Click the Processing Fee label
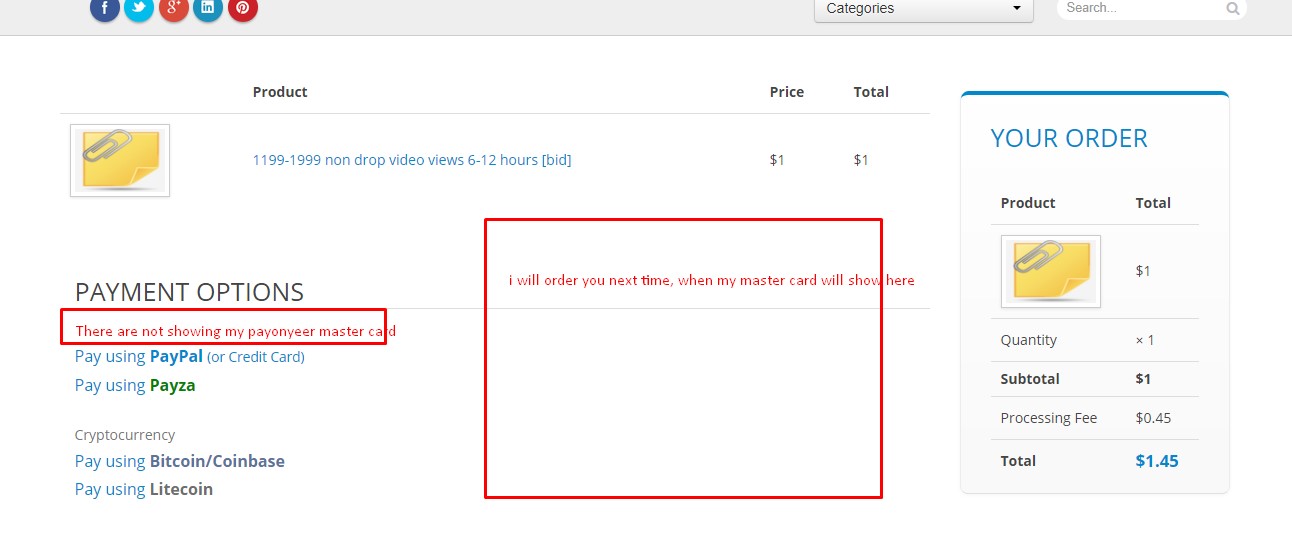Image resolution: width=1292 pixels, height=538 pixels. tap(1049, 418)
